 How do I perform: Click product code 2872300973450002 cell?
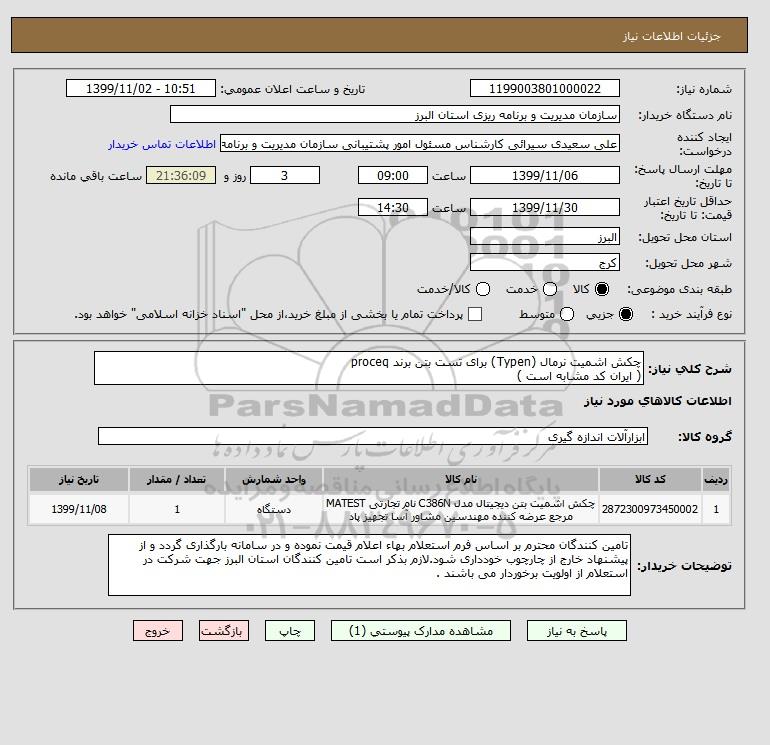(650, 509)
